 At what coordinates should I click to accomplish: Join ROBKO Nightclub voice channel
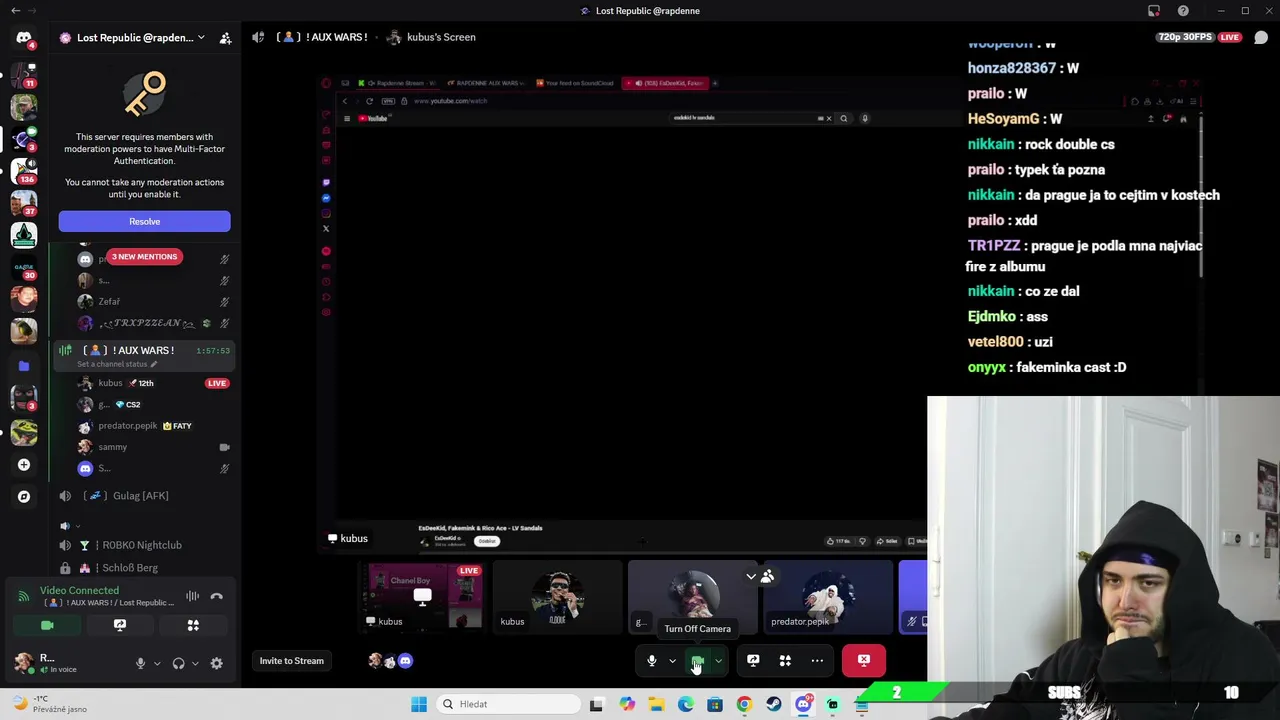(143, 545)
